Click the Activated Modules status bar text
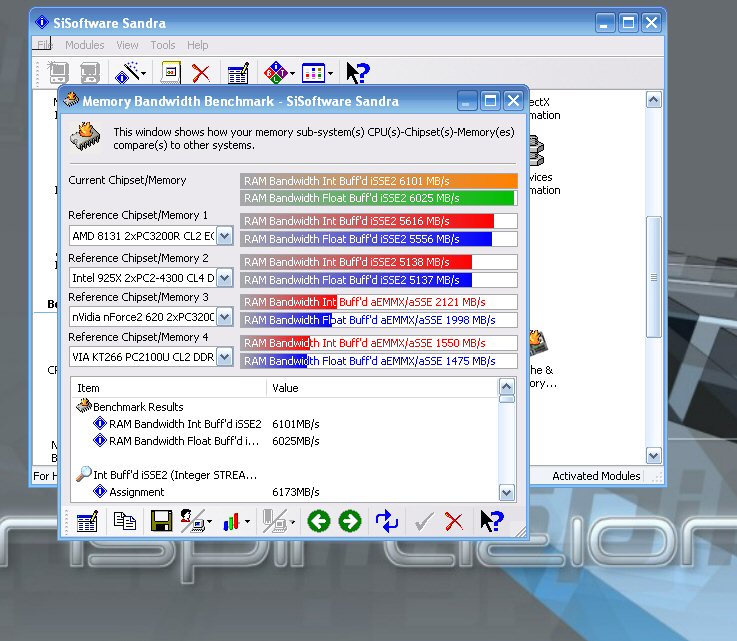This screenshot has width=737, height=641. (596, 476)
